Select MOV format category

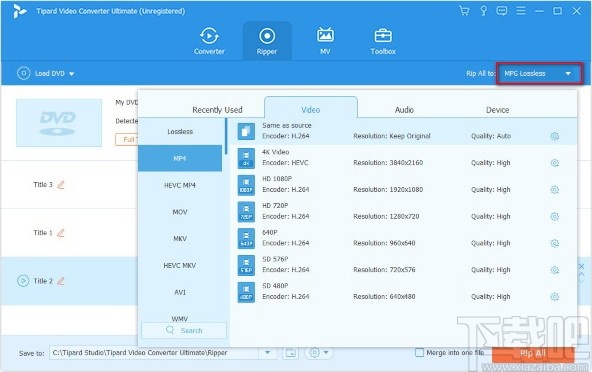click(x=180, y=212)
